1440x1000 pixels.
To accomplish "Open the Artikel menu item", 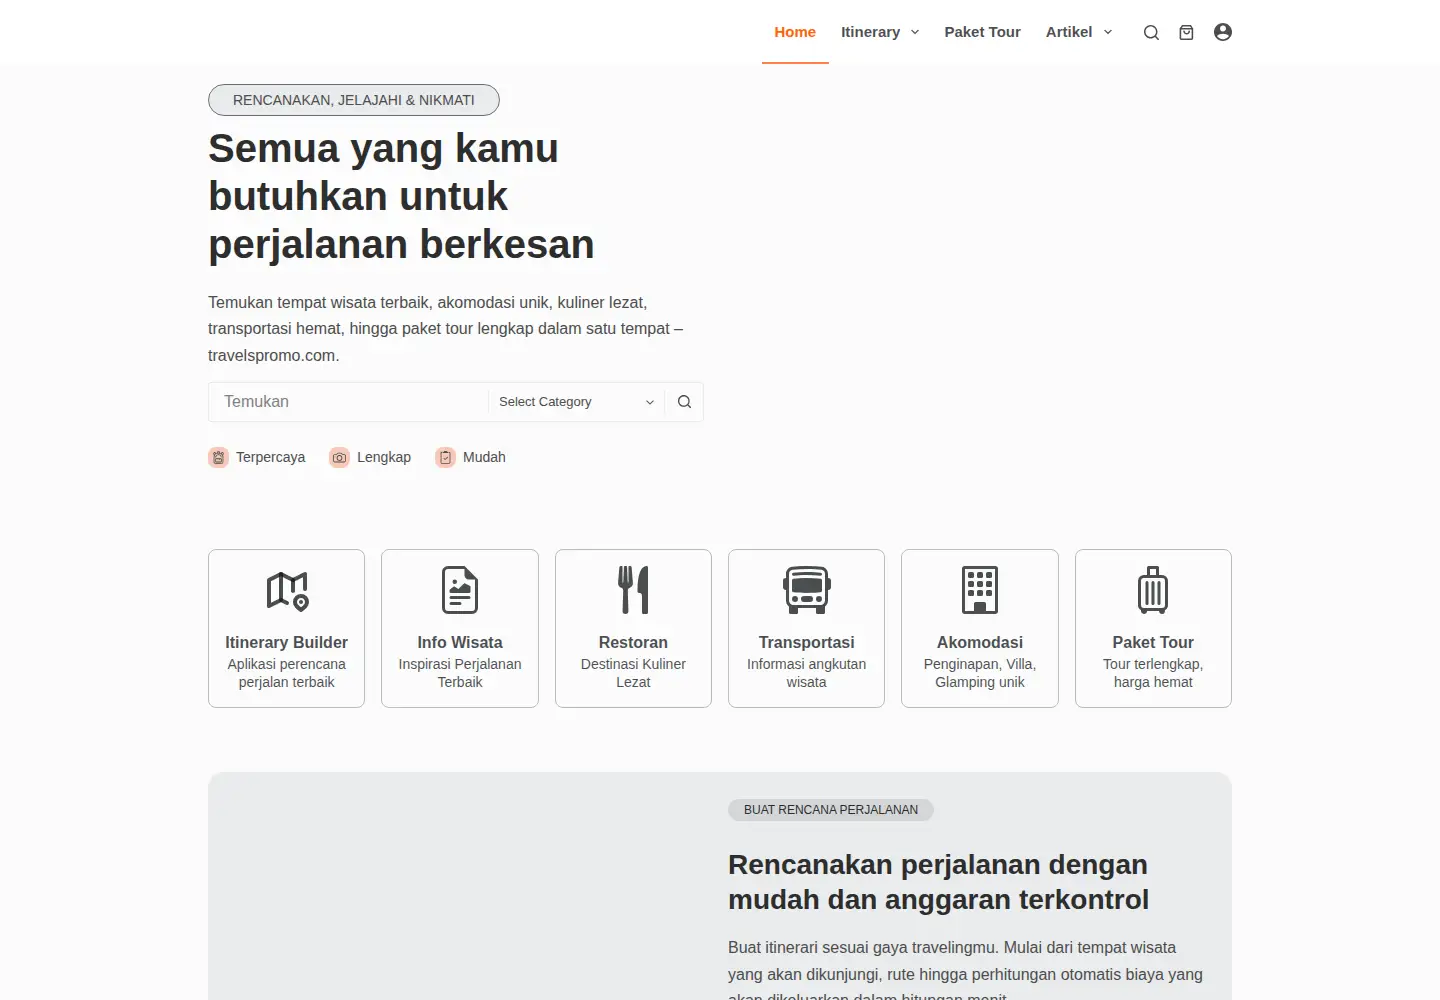I will point(1069,32).
